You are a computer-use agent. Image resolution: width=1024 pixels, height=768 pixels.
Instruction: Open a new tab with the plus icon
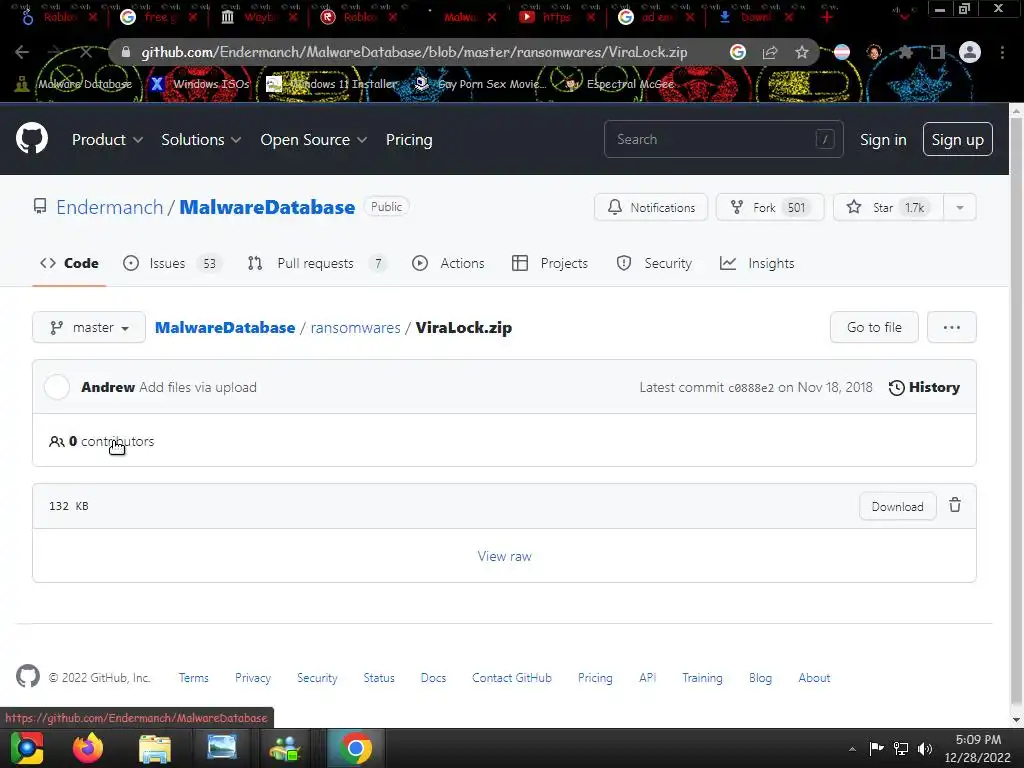click(x=827, y=17)
